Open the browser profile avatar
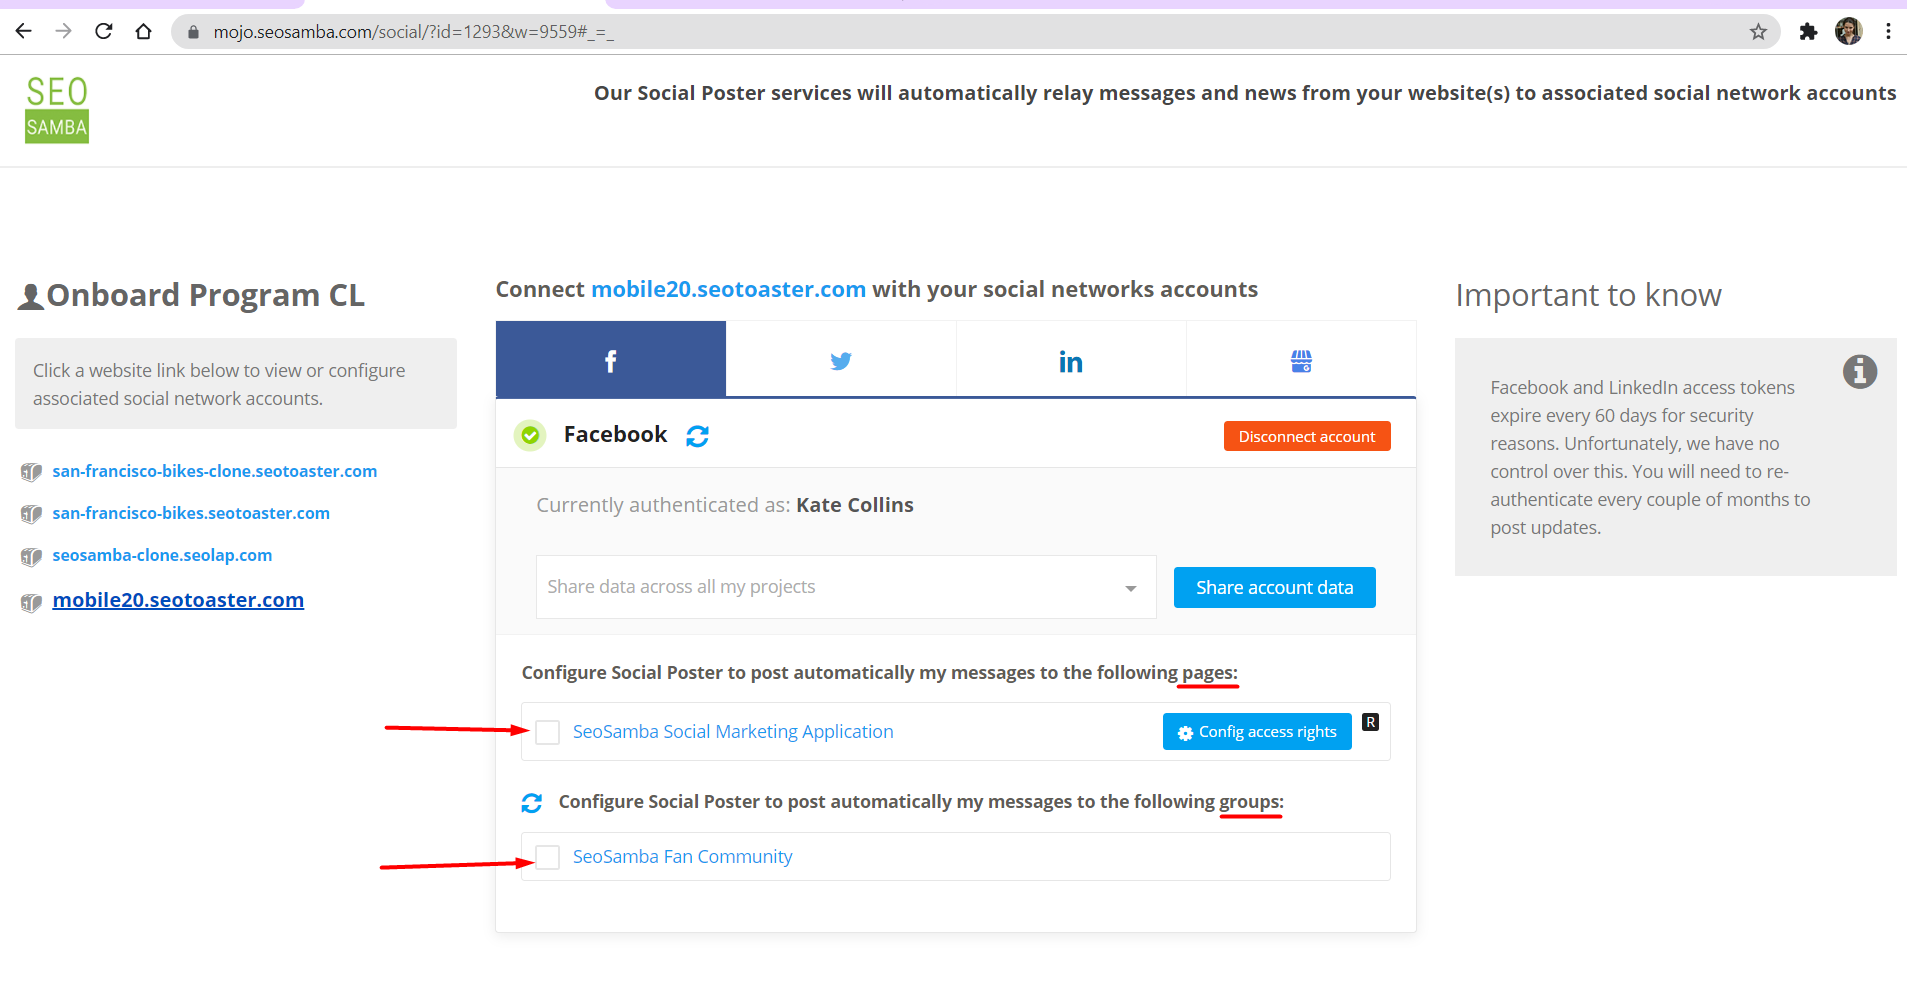This screenshot has width=1907, height=995. click(x=1848, y=31)
